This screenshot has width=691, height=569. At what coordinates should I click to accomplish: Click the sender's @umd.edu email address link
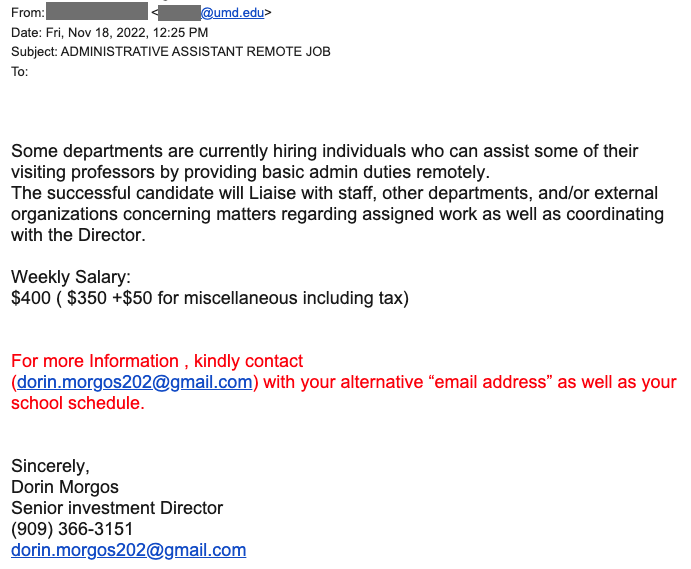pos(234,13)
